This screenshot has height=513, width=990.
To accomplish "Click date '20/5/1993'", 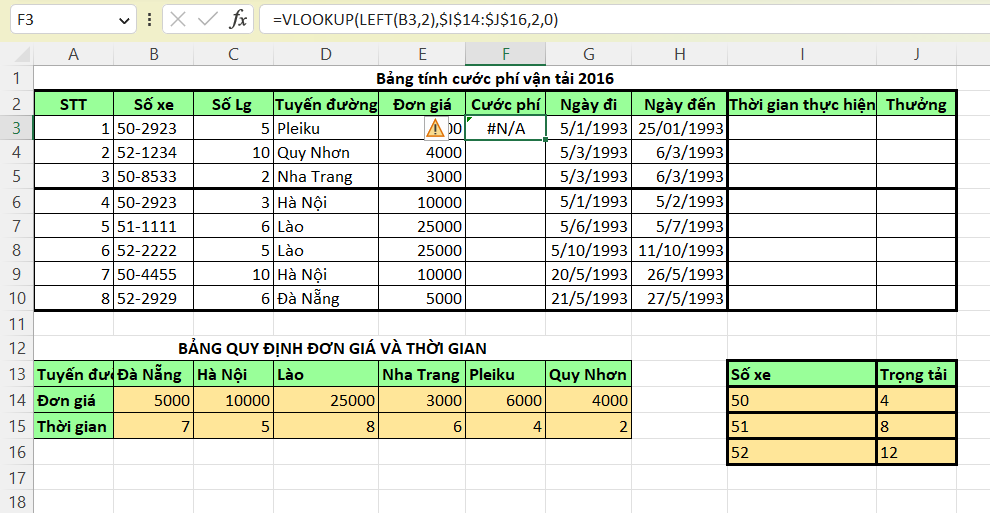I will (x=588, y=274).
